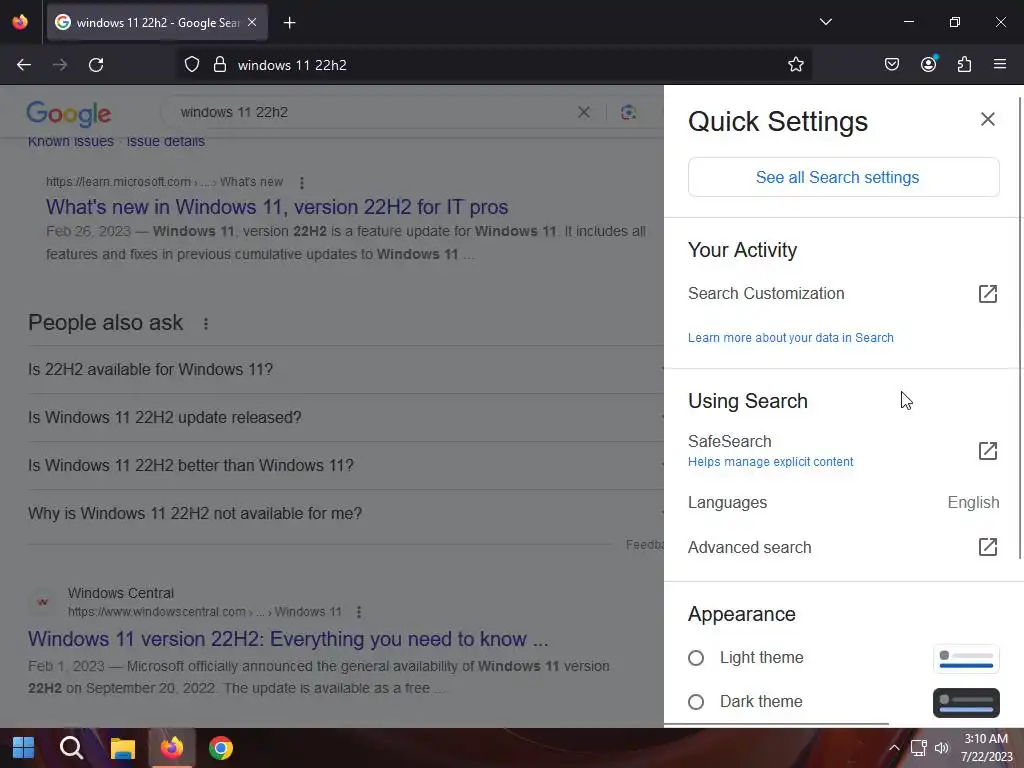Select the Dark theme radio button
The height and width of the screenshot is (768, 1024).
pyautogui.click(x=696, y=702)
